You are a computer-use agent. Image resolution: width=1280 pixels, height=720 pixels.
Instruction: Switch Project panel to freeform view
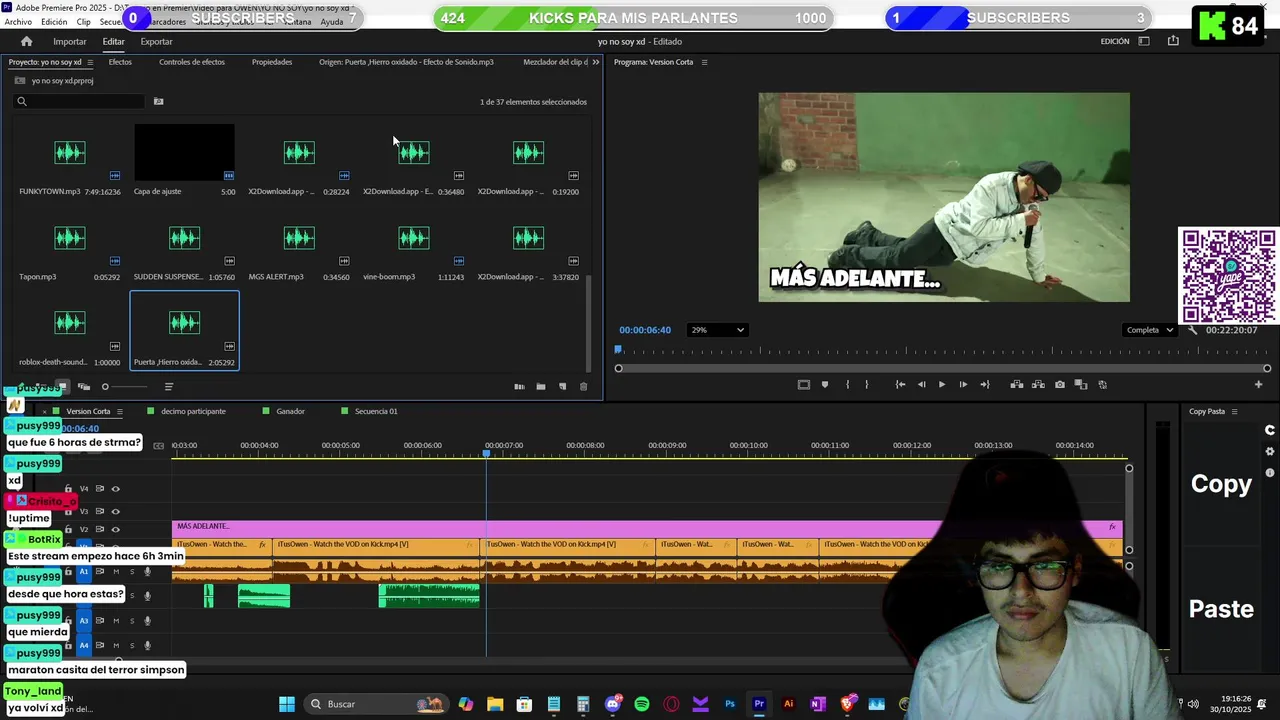[84, 387]
